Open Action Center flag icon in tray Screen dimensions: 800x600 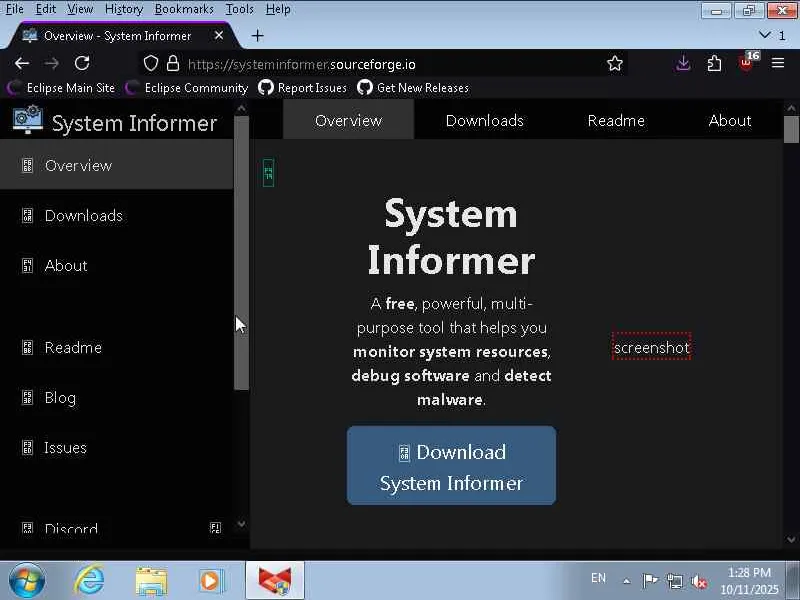(650, 581)
